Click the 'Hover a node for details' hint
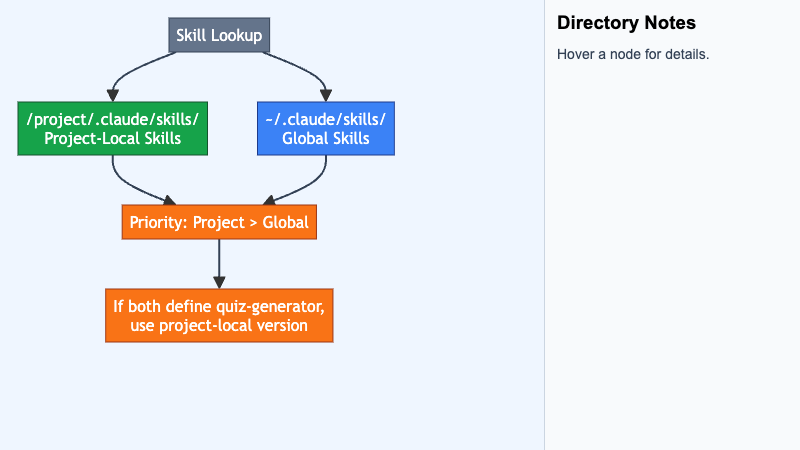800x450 pixels. 633,54
